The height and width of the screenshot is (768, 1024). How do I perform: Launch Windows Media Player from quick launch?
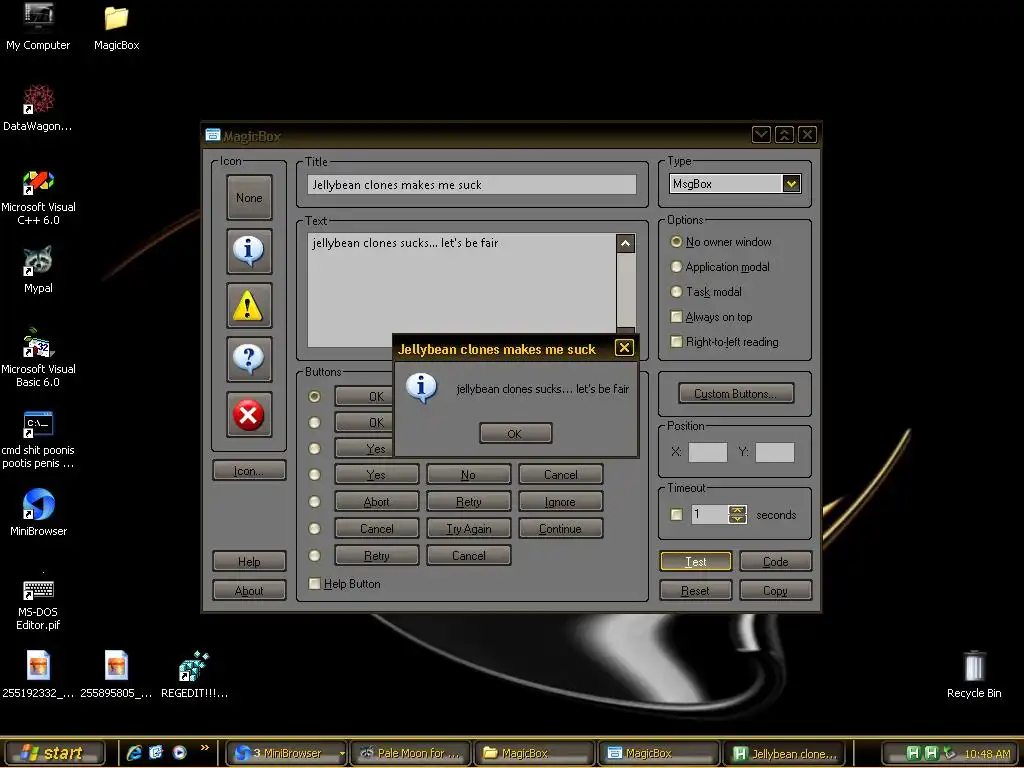(x=180, y=752)
